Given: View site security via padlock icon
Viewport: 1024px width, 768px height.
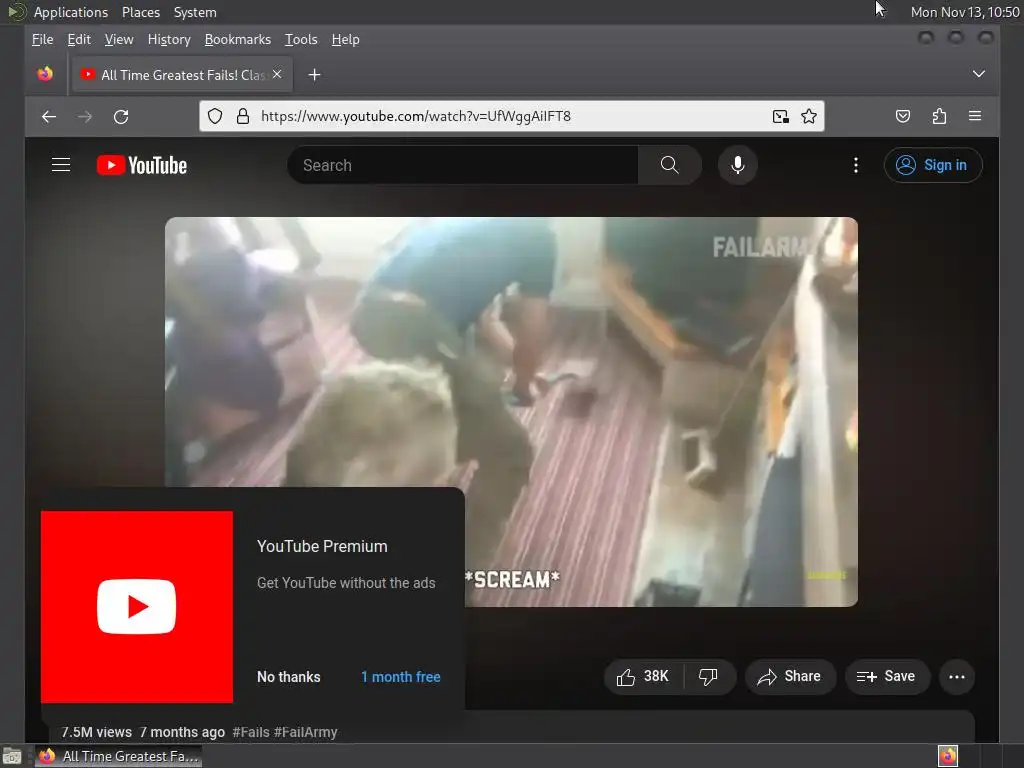Looking at the screenshot, I should pyautogui.click(x=243, y=116).
